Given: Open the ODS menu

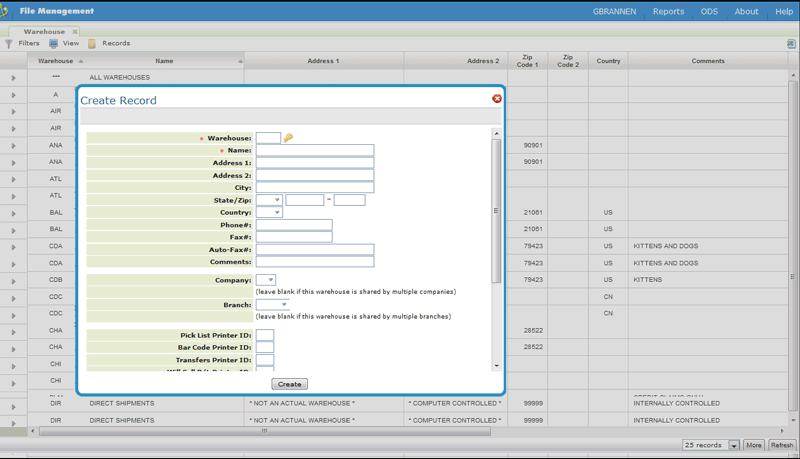Looking at the screenshot, I should tap(709, 12).
